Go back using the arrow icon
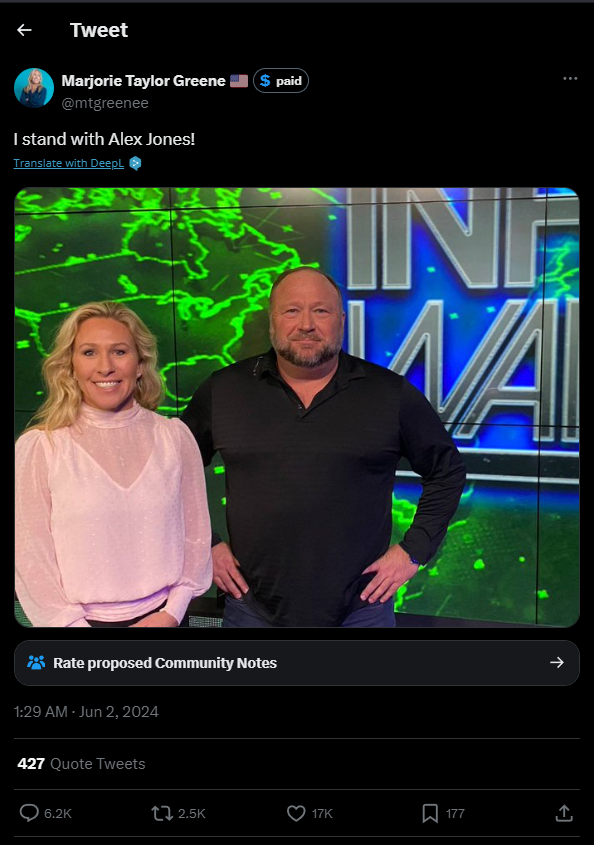Viewport: 594px width, 845px height. point(24,30)
